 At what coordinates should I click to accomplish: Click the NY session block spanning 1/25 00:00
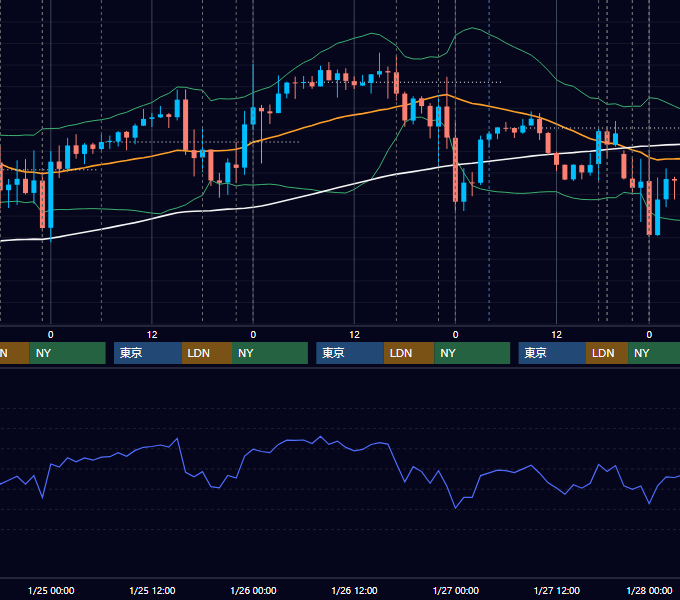pyautogui.click(x=68, y=353)
